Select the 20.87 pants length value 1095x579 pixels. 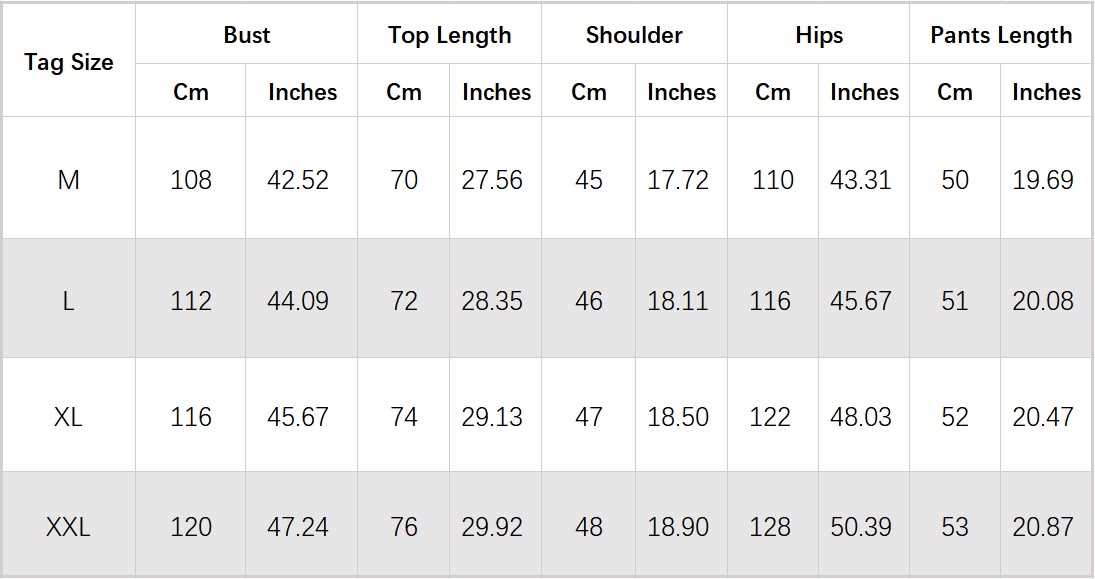[1043, 527]
